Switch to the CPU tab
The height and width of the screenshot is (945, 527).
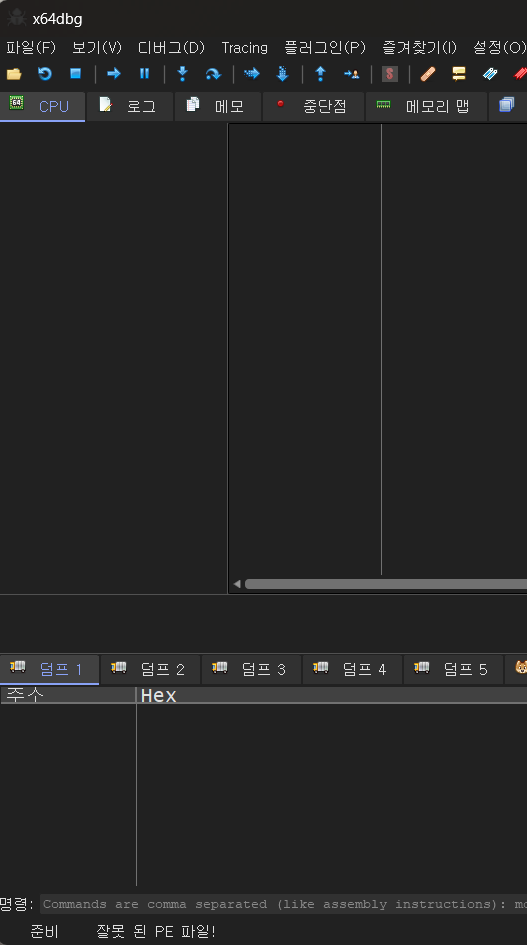coord(42,106)
